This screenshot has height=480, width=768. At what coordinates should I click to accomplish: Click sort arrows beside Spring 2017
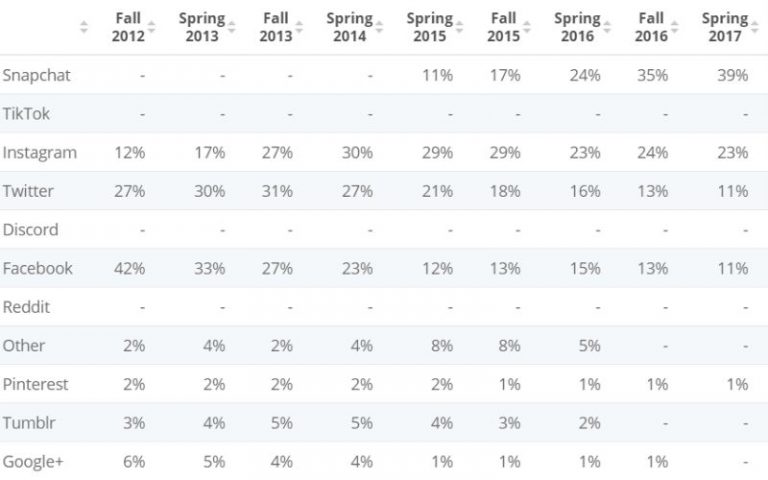[x=754, y=27]
